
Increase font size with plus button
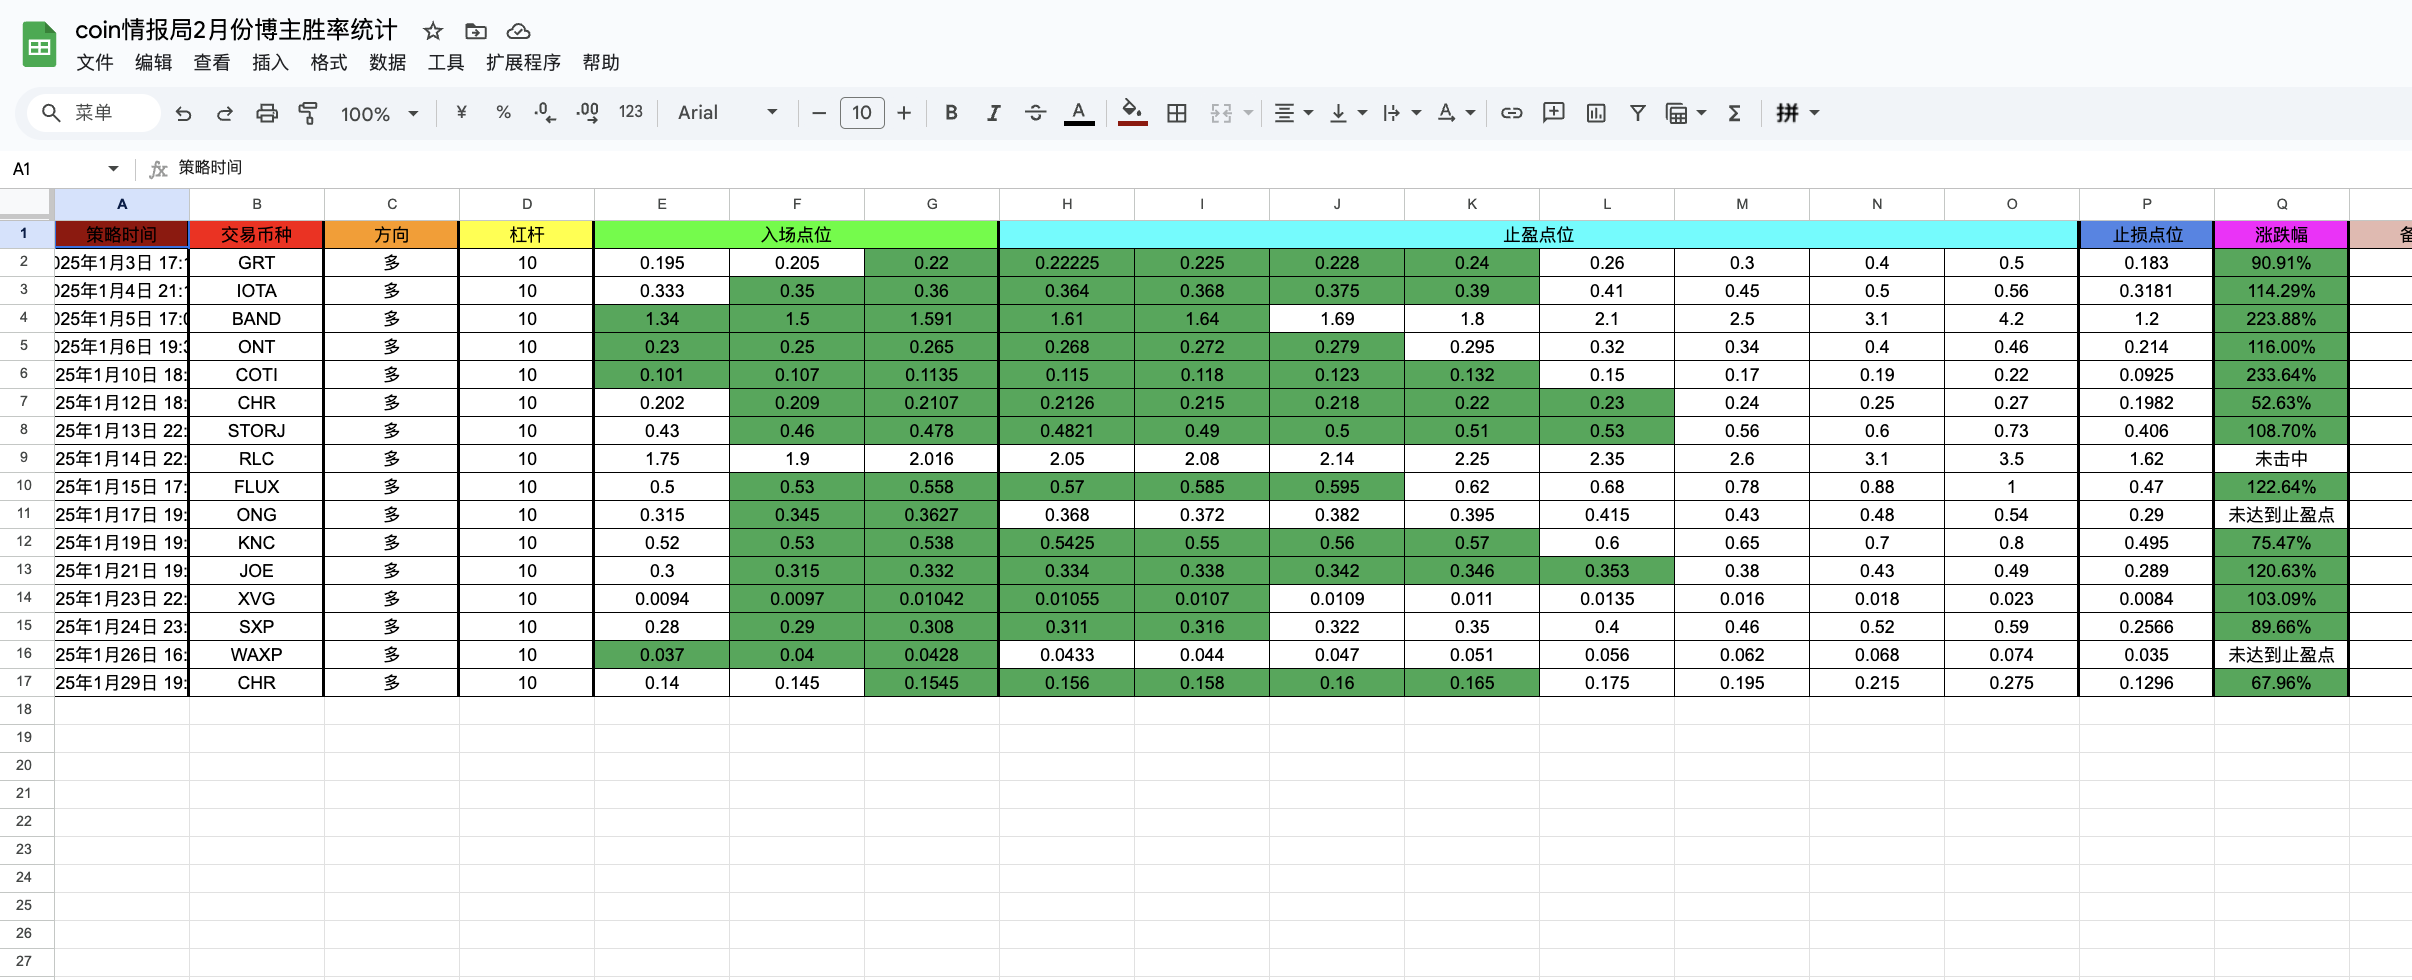click(904, 113)
